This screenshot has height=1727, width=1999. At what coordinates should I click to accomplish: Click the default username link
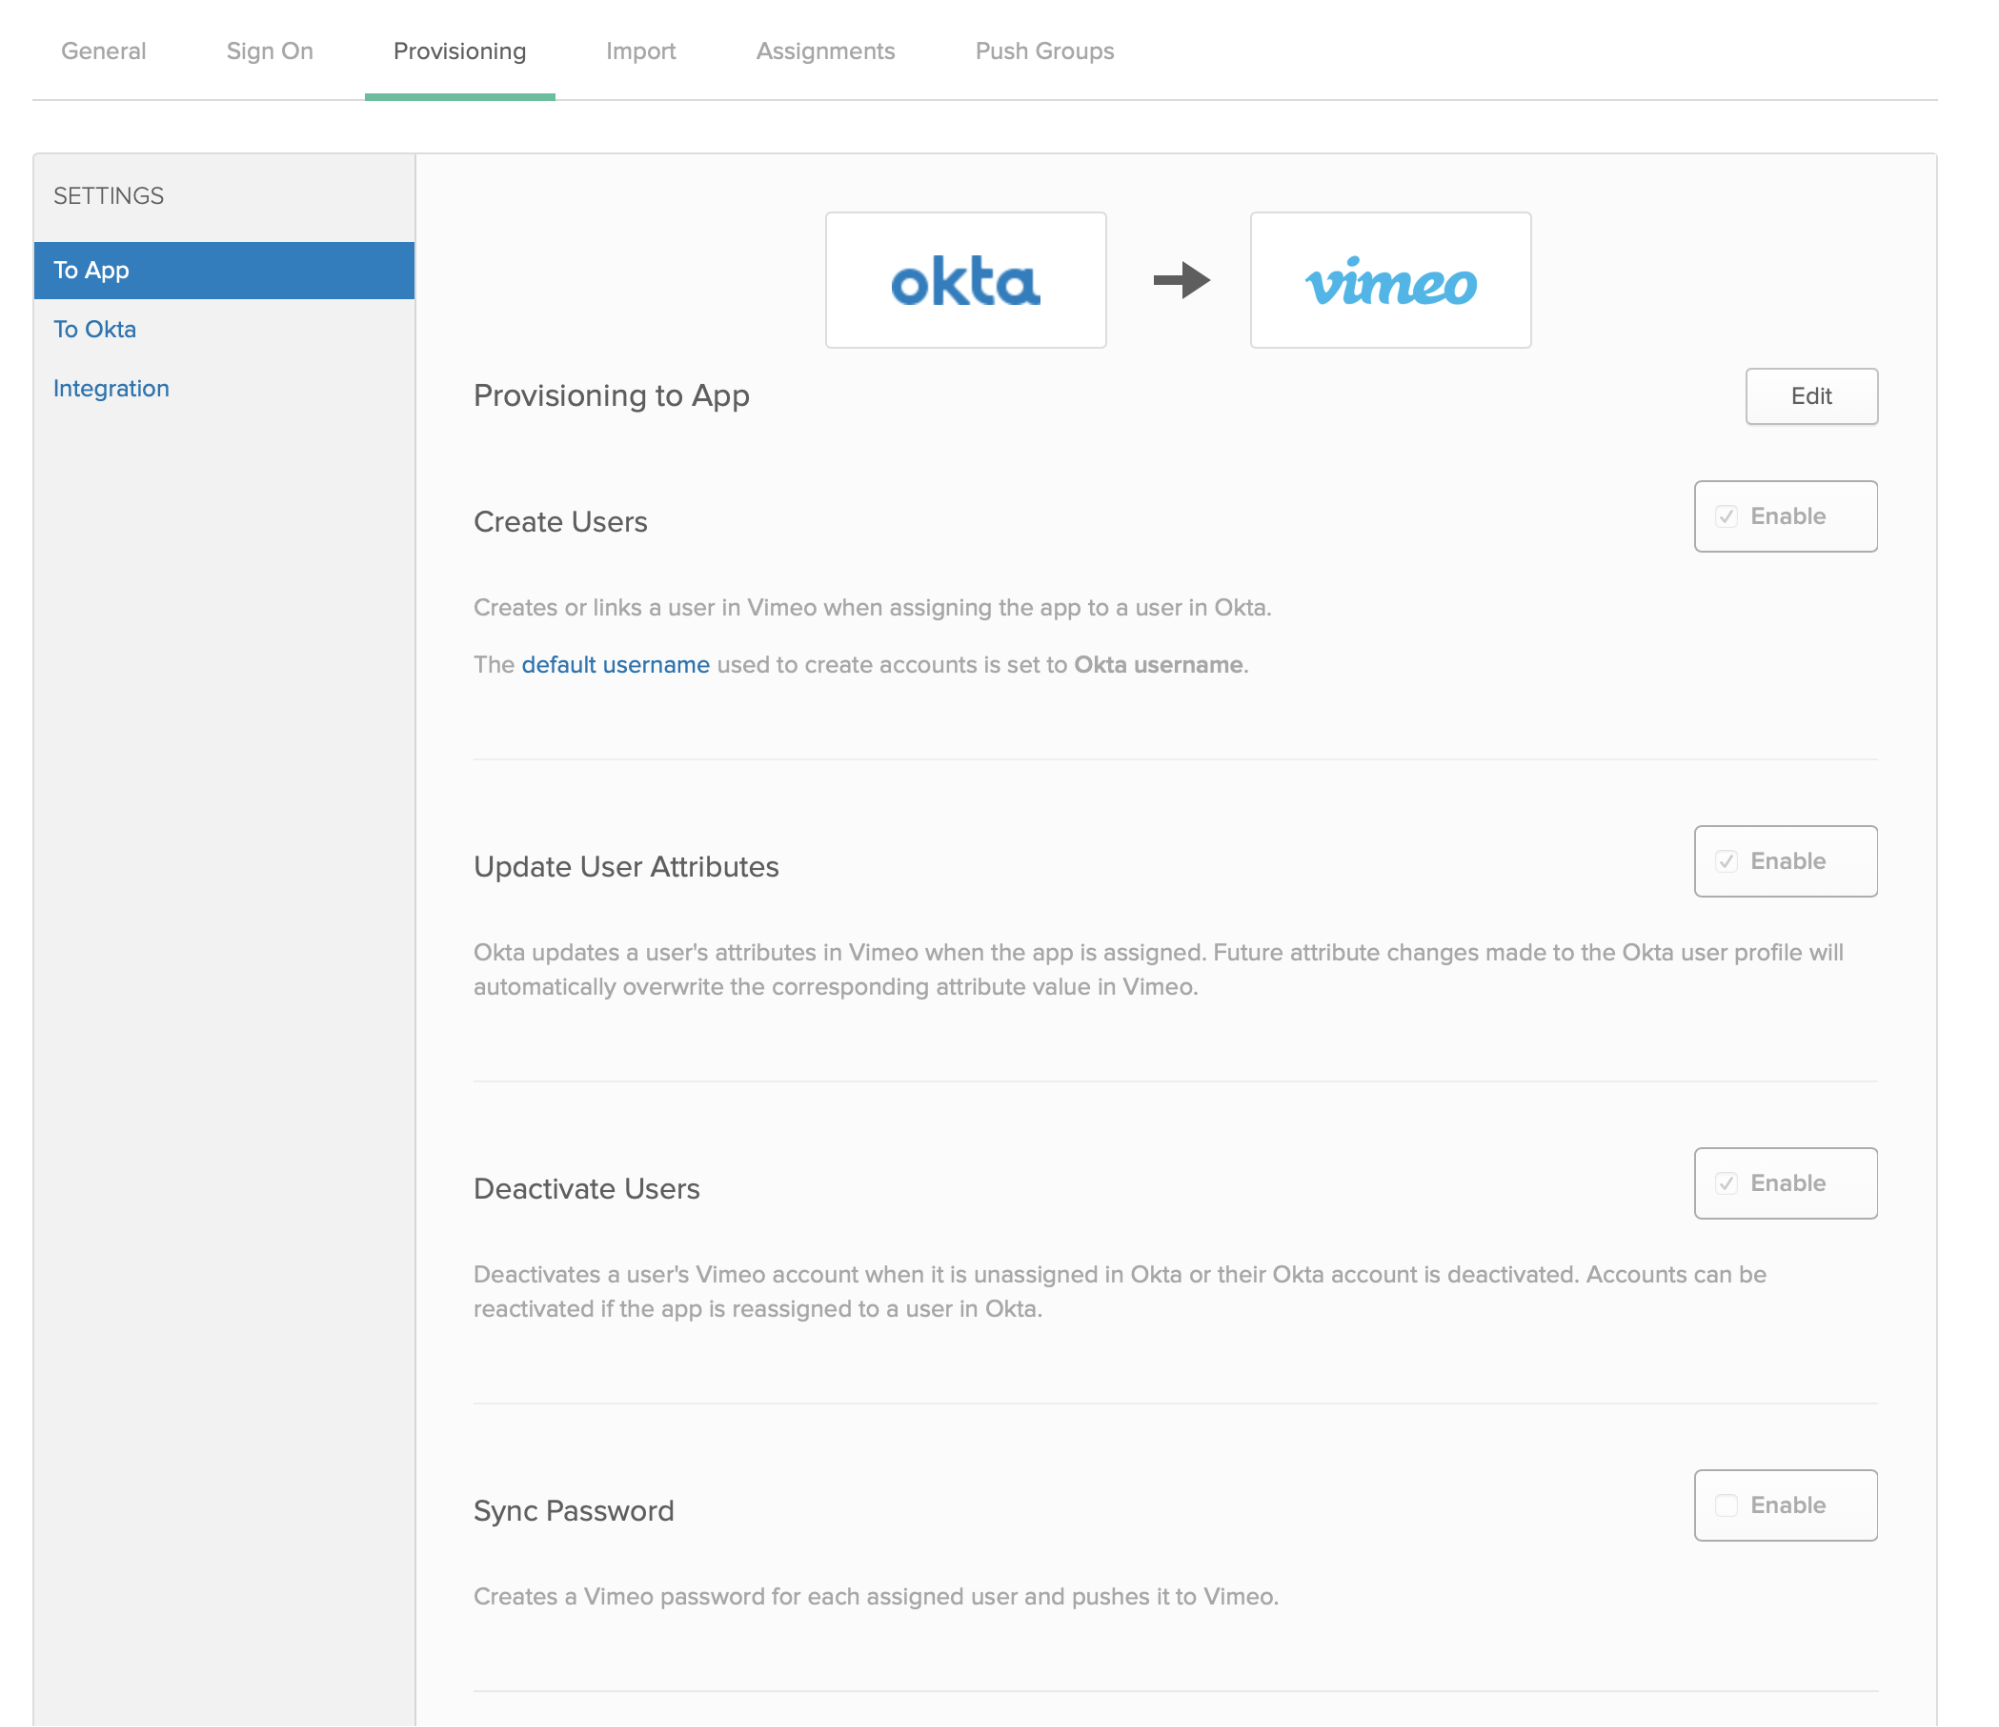click(x=615, y=665)
